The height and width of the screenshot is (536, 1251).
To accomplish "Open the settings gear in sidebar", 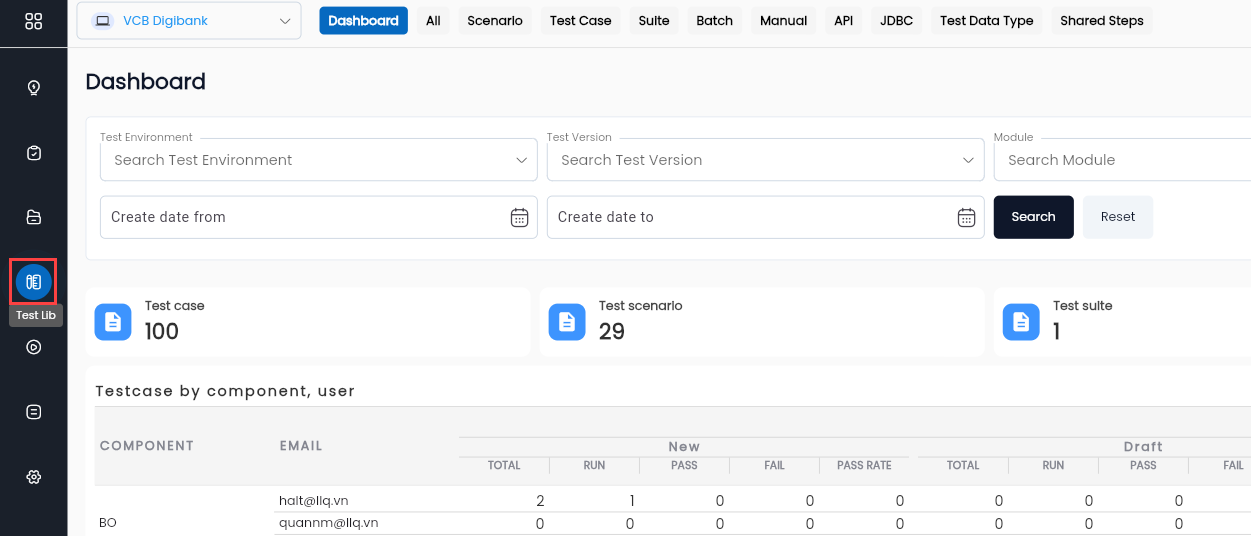I will point(33,477).
